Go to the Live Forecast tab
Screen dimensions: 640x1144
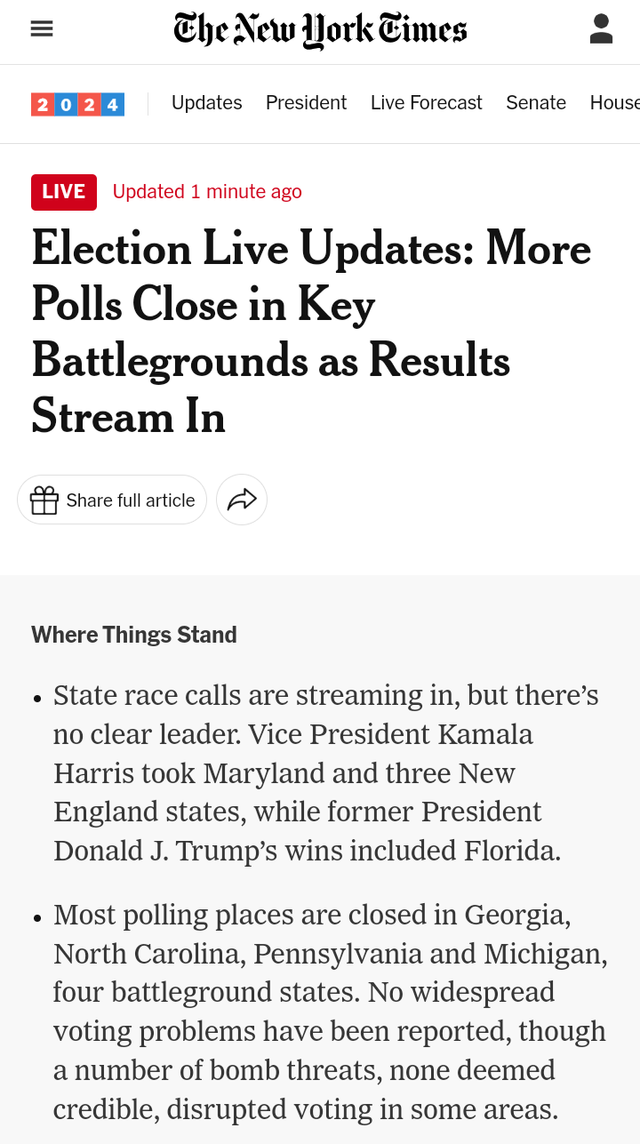[x=426, y=103]
